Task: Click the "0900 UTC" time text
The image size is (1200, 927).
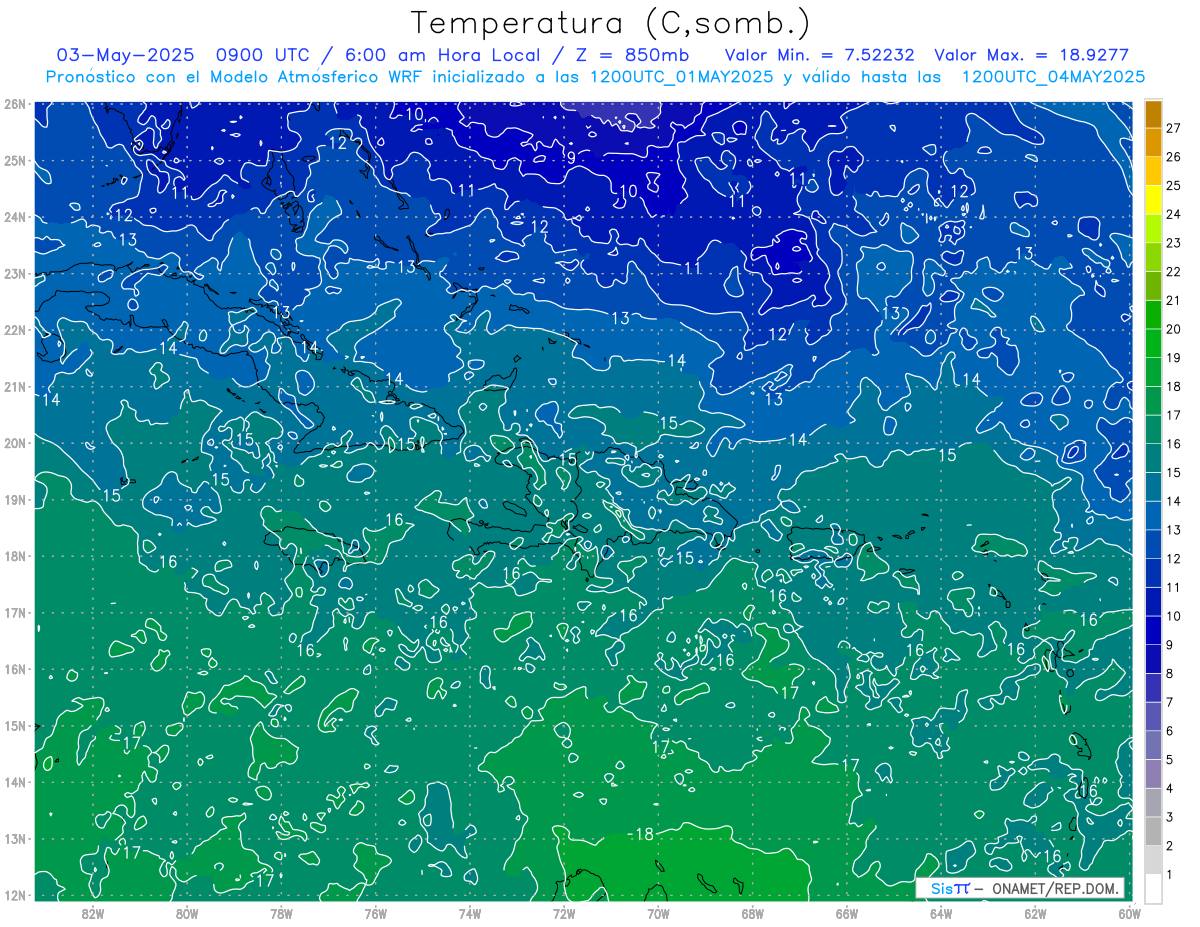Action: [x=263, y=55]
